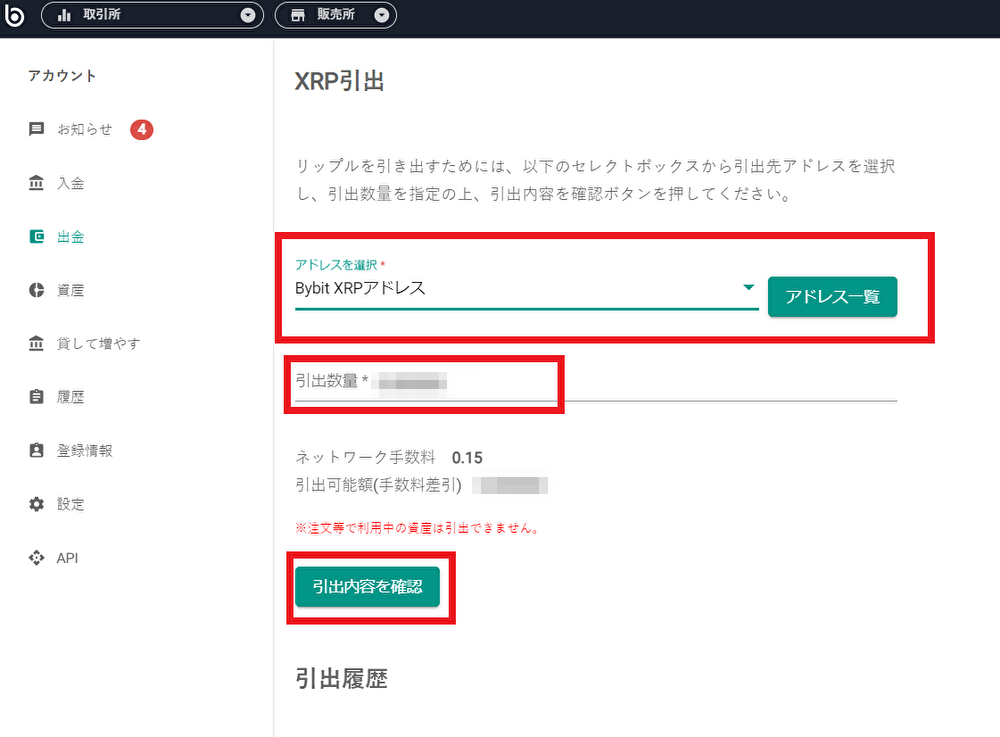The image size is (1000, 737).
Task: Open the 履歴 history page
Action: click(x=70, y=397)
